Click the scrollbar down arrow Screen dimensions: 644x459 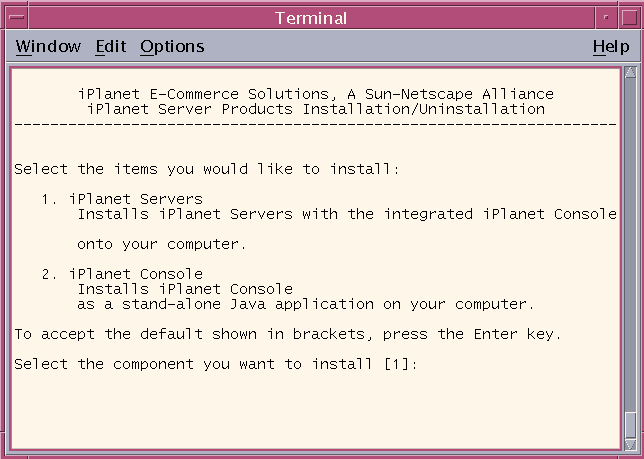[630, 445]
